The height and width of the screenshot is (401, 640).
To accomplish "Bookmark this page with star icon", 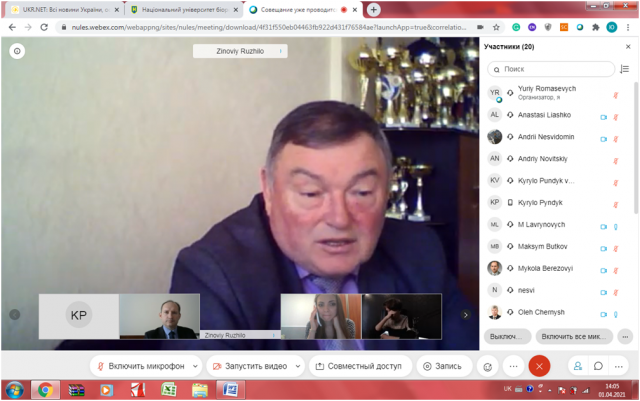I will click(x=496, y=27).
